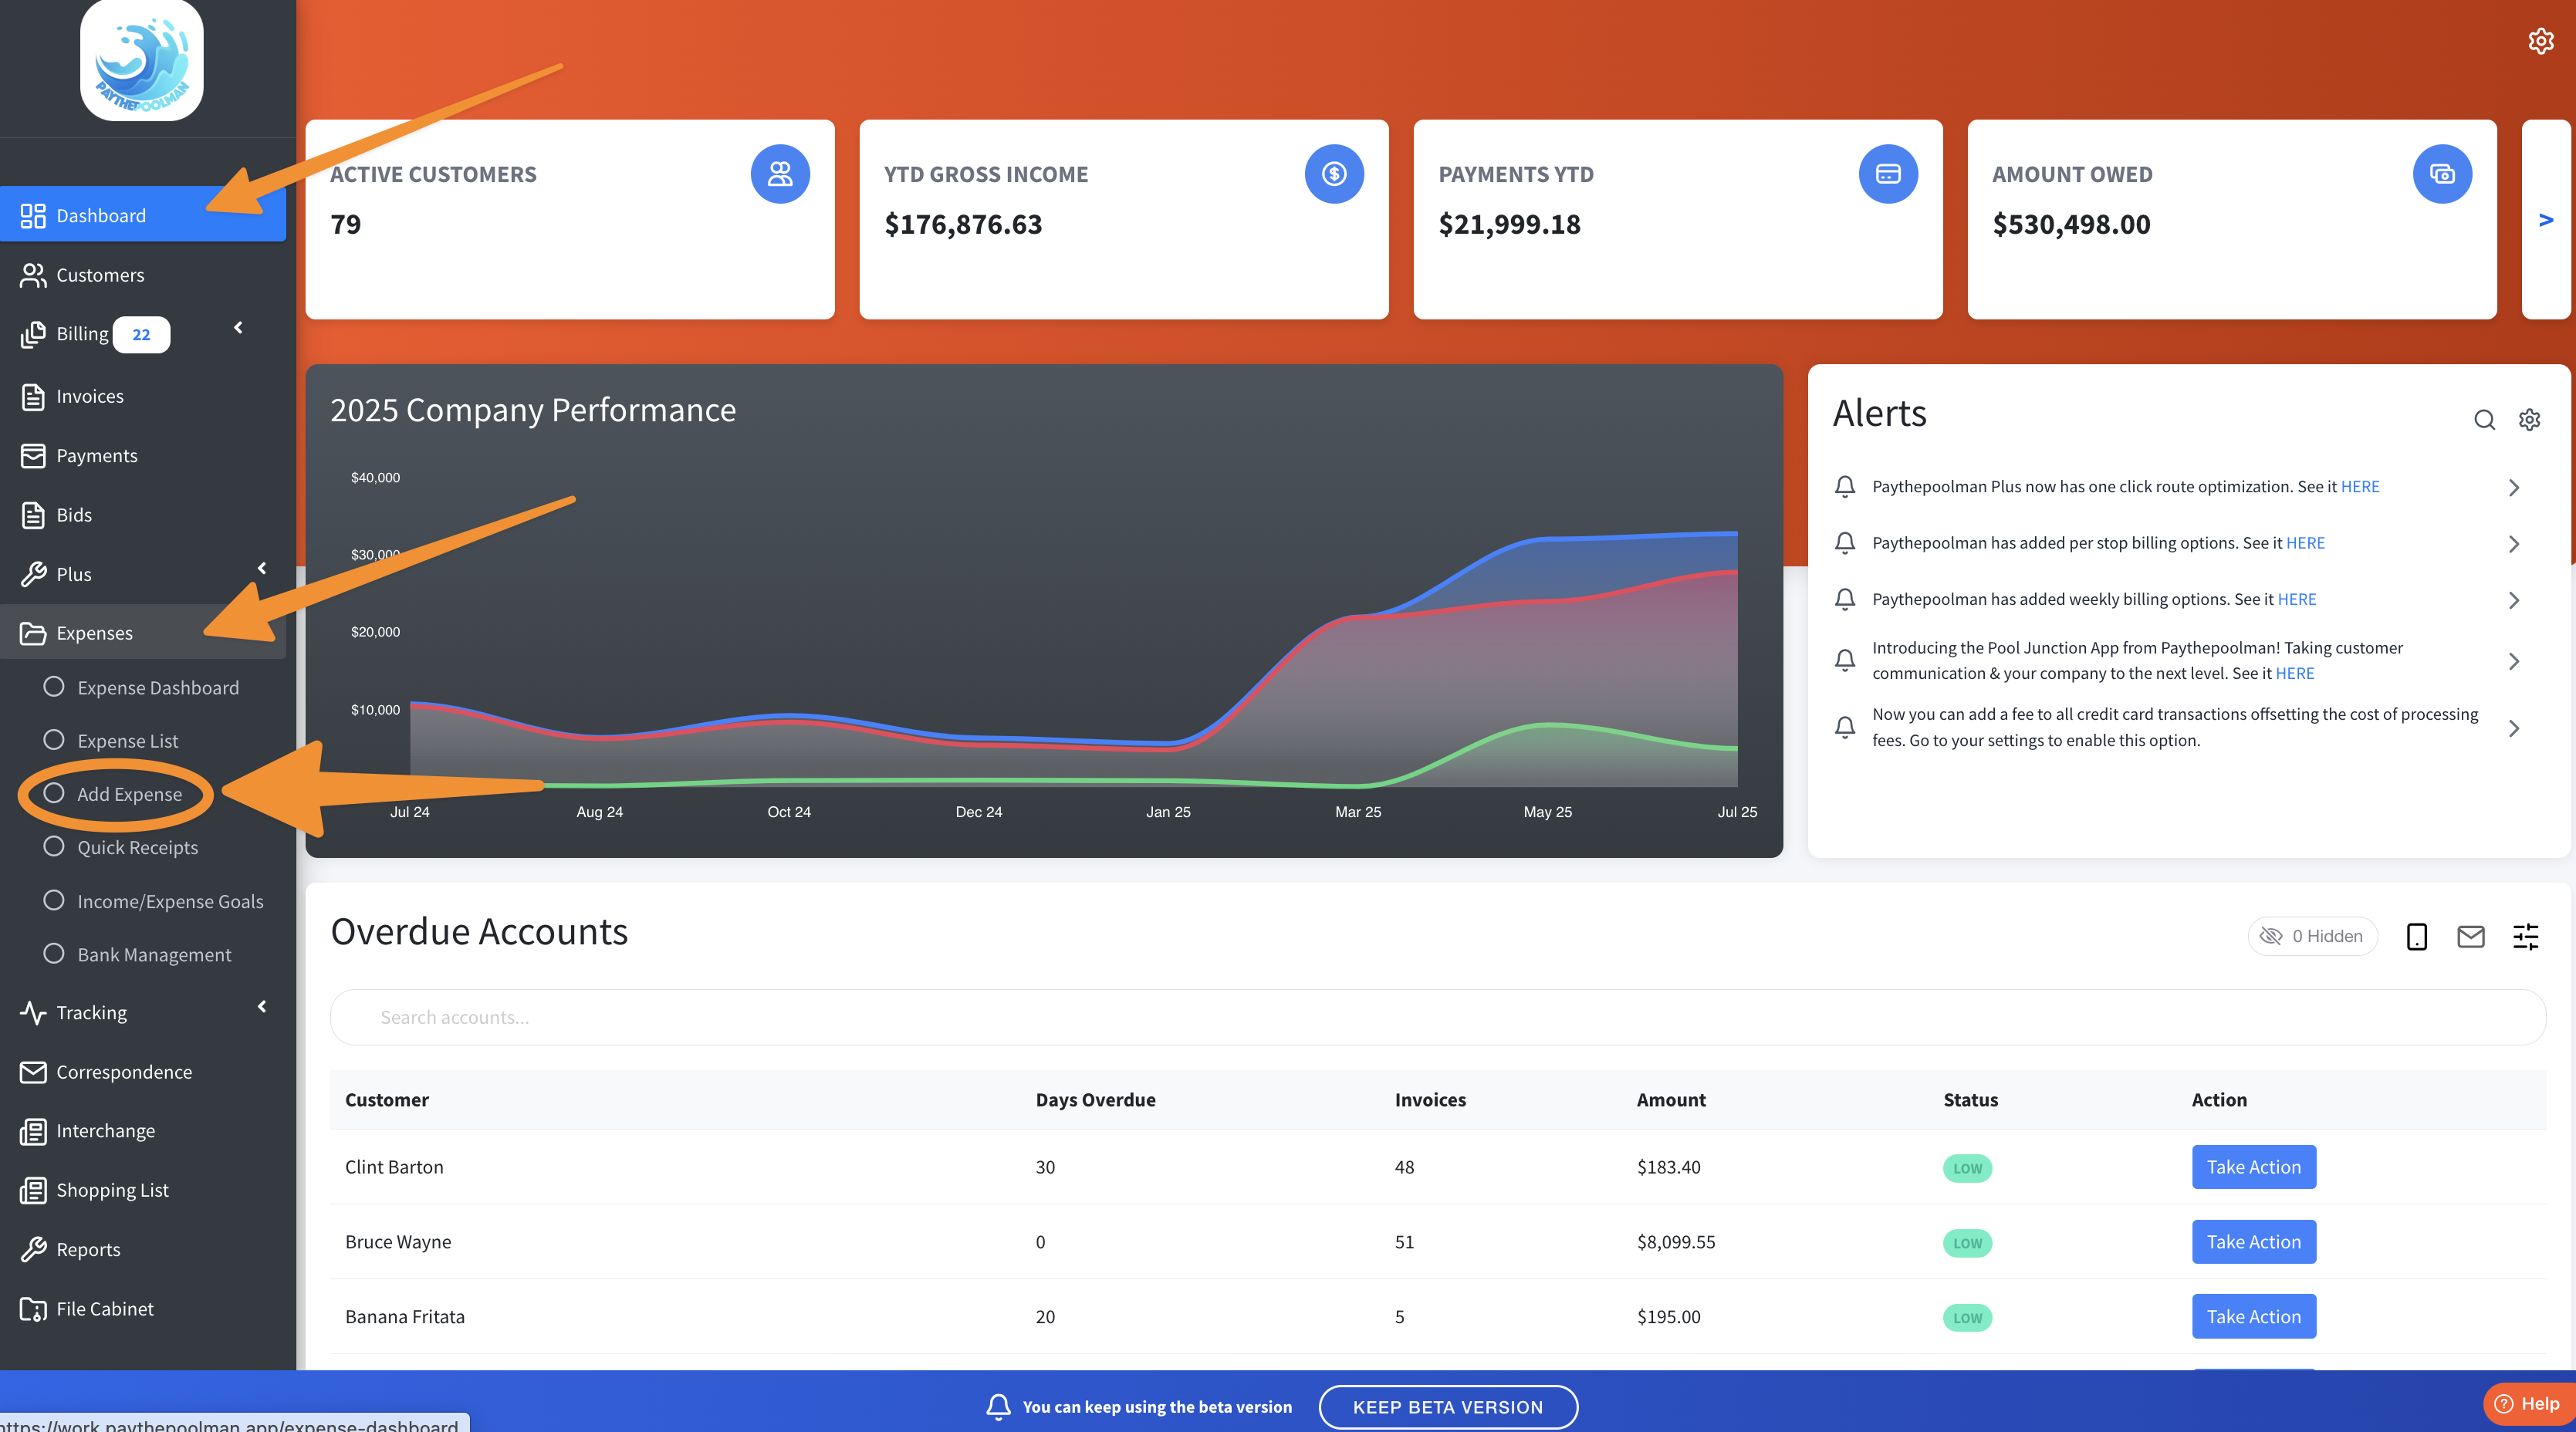
Task: Expand the Tracking submenu arrow
Action: (x=262, y=1006)
